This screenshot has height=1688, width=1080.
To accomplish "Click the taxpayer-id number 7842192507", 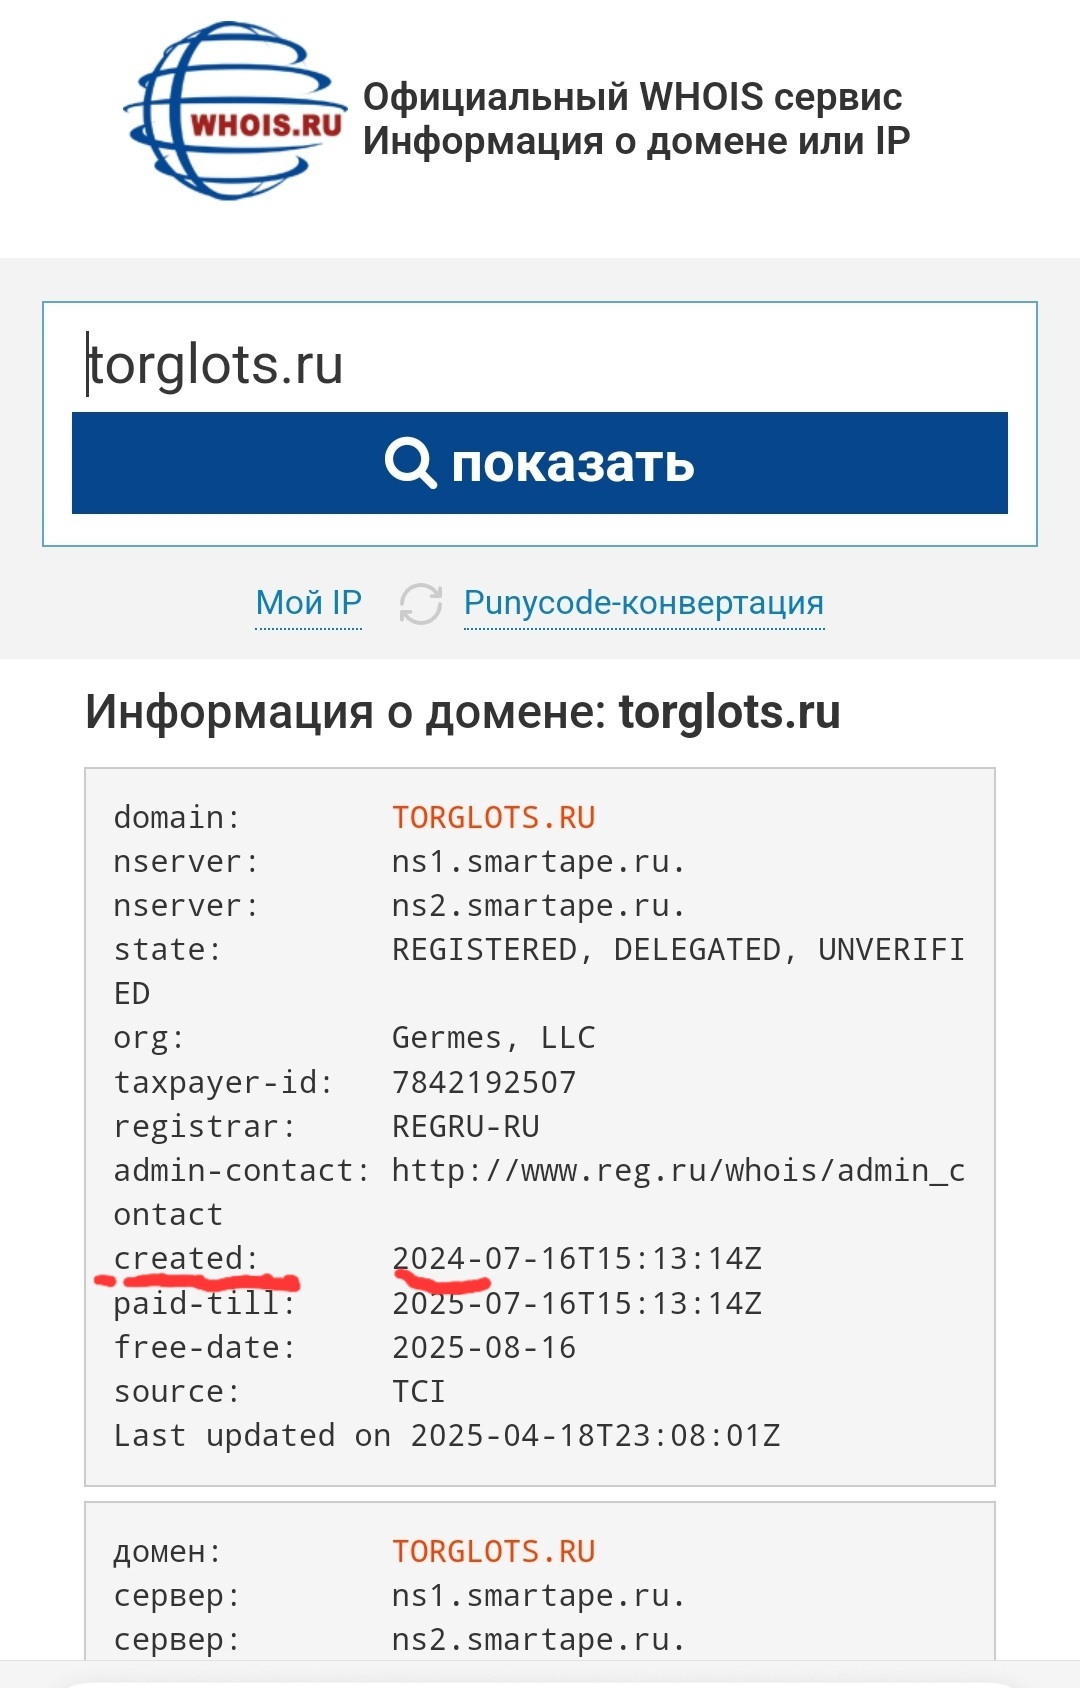I will (x=484, y=1082).
